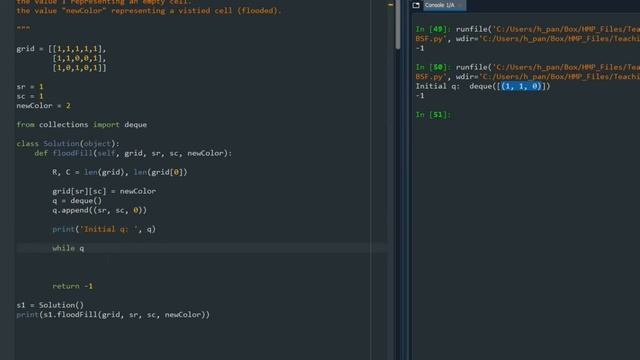Click the '[1,0,1,0,1]]' grid row line
This screenshot has height=360, width=640.
pos(79,68)
